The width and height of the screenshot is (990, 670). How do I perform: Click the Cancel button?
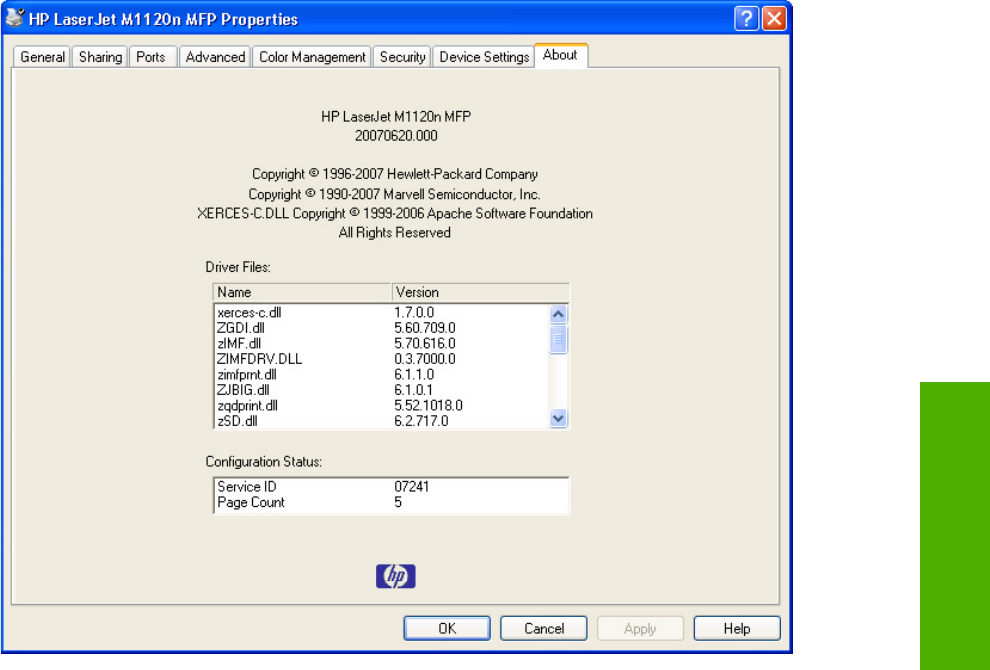(544, 628)
